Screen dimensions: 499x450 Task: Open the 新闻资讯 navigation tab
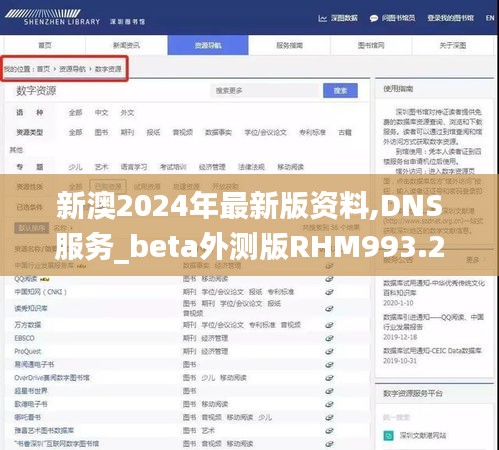coord(126,45)
